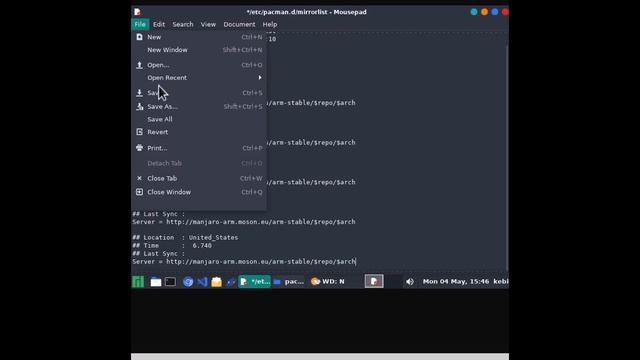Click the New document icon in File menu
The image size is (640, 360).
(139, 37)
